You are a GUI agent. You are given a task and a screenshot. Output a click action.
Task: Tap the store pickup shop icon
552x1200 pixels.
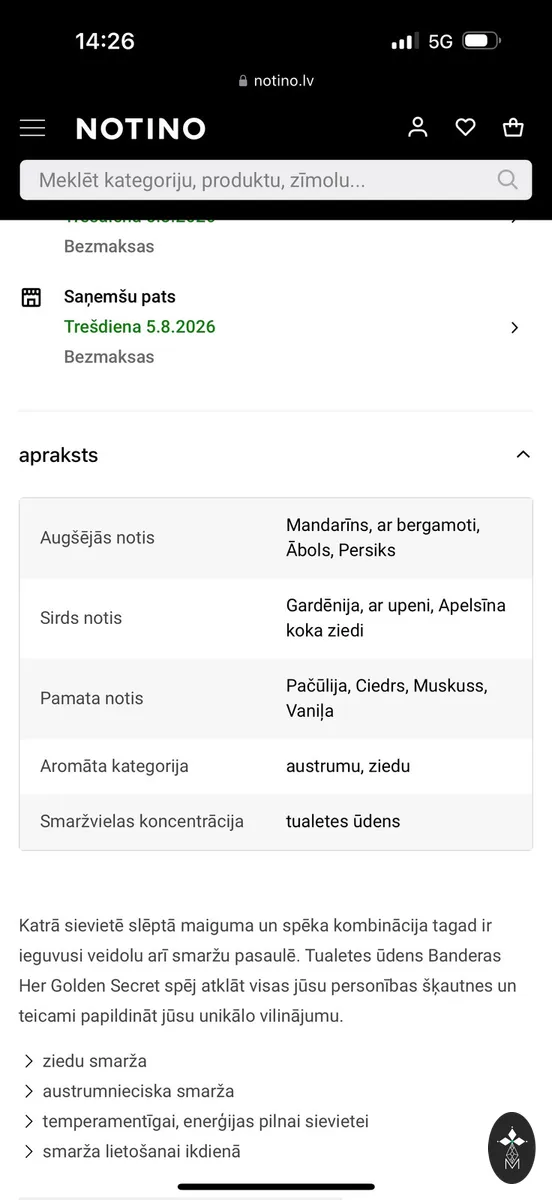tap(31, 297)
